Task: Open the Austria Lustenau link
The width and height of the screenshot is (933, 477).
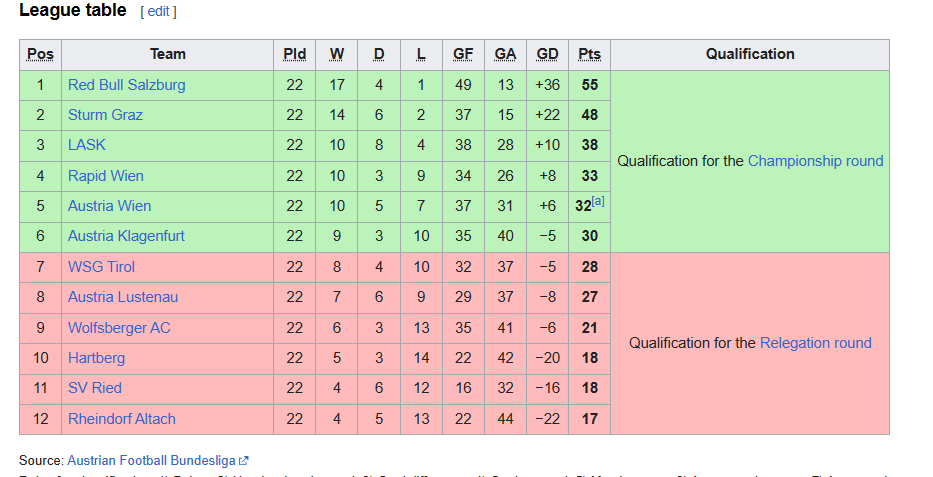Action: tap(123, 297)
